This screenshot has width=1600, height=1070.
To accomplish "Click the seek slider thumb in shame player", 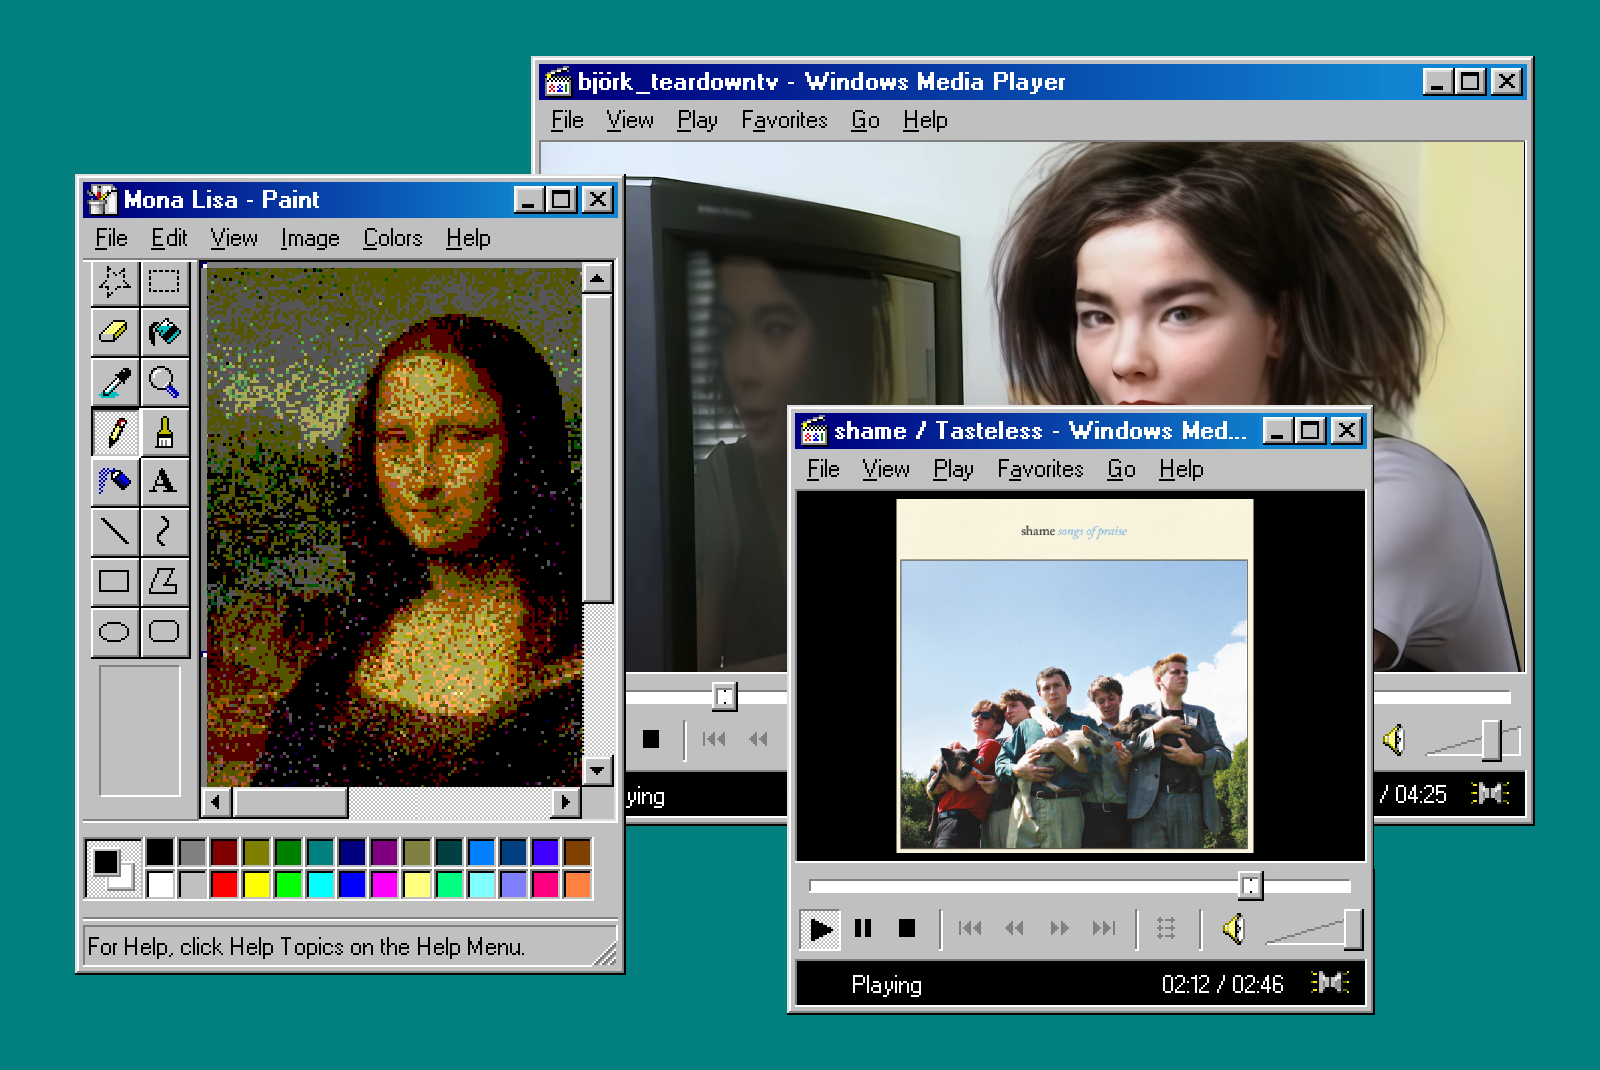I will 1250,885.
